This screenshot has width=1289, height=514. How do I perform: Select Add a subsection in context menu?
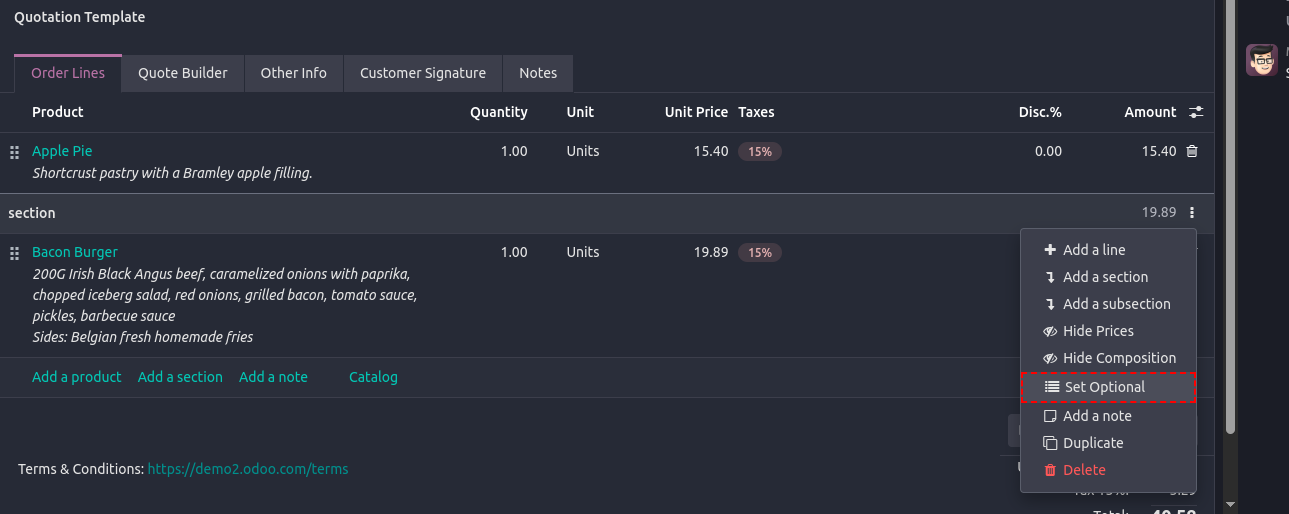[x=1116, y=304]
